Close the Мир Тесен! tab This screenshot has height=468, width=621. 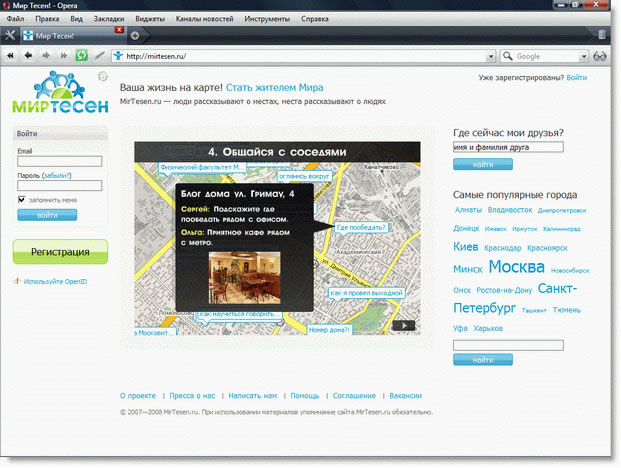119,30
